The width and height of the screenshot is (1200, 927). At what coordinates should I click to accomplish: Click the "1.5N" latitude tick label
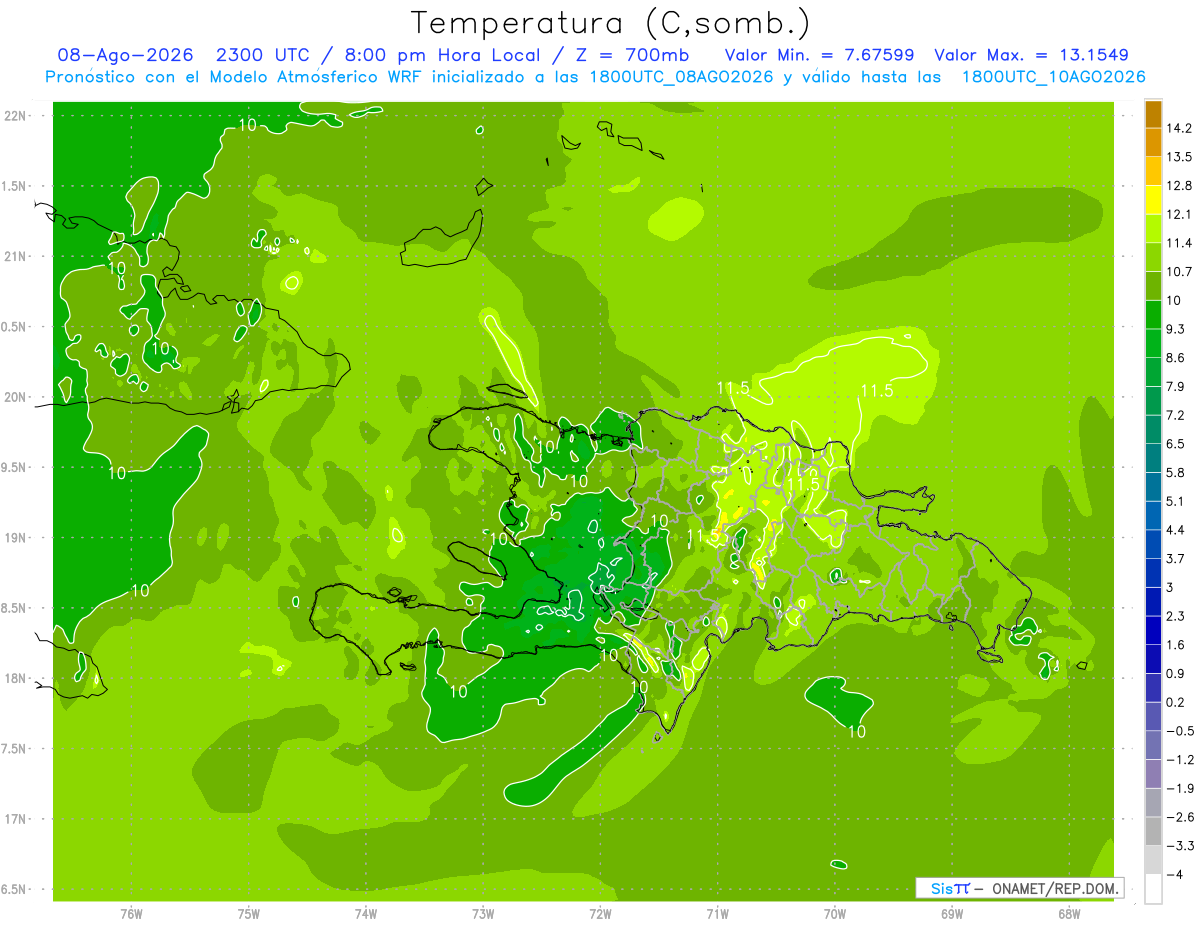click(14, 187)
